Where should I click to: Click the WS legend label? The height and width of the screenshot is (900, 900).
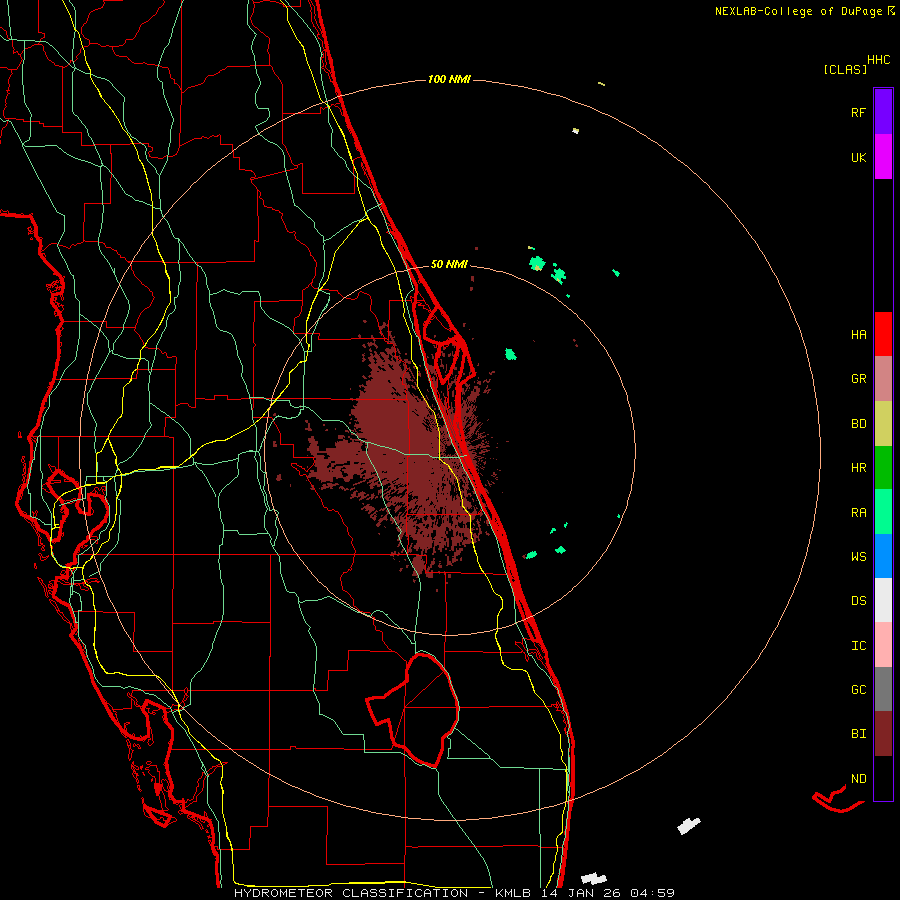point(858,557)
